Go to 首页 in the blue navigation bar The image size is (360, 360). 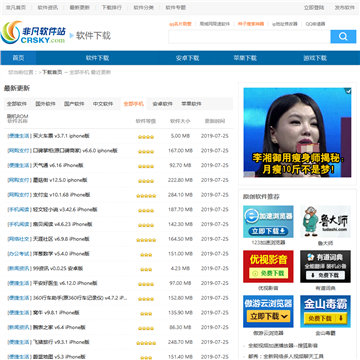18,58
